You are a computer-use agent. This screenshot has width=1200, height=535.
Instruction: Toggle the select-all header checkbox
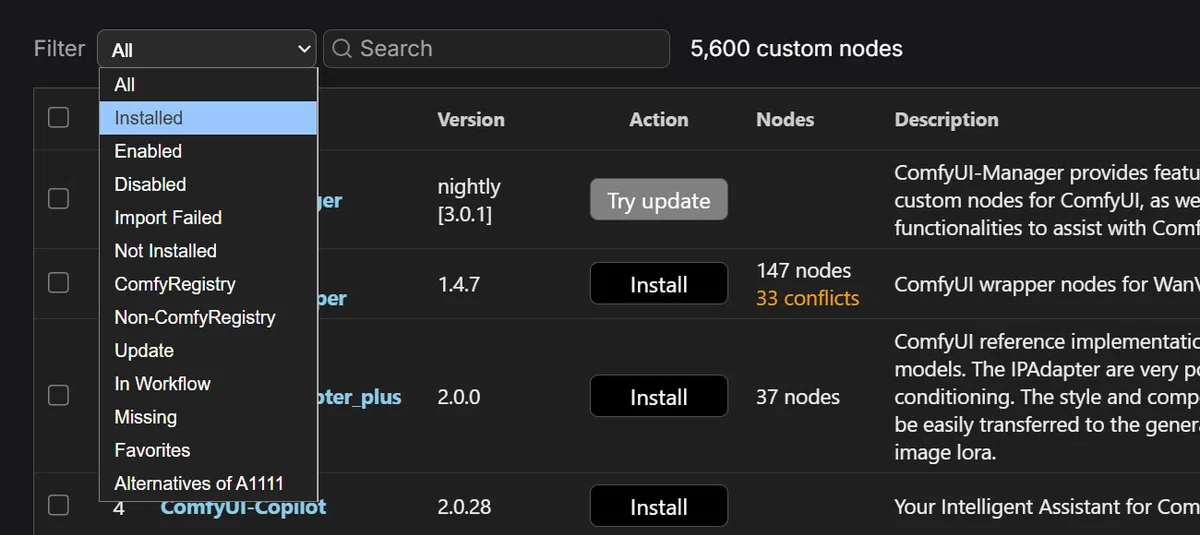click(x=59, y=118)
